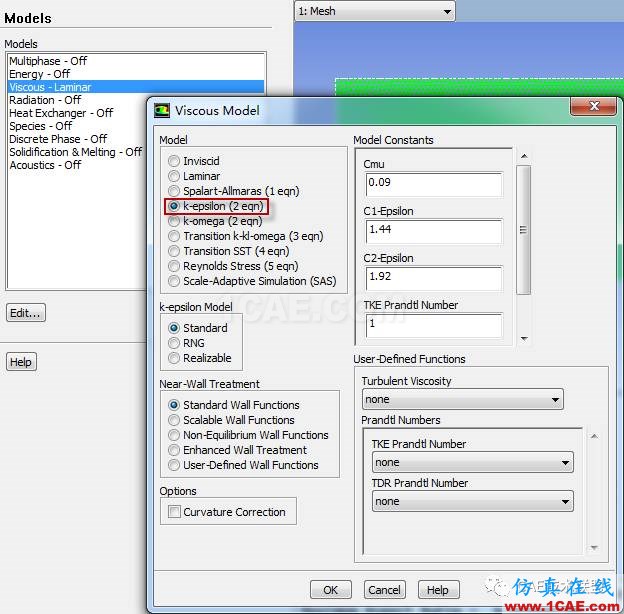624x614 pixels.
Task: Open the TKE Prandtl Number UDF dropdown
Action: pos(472,462)
